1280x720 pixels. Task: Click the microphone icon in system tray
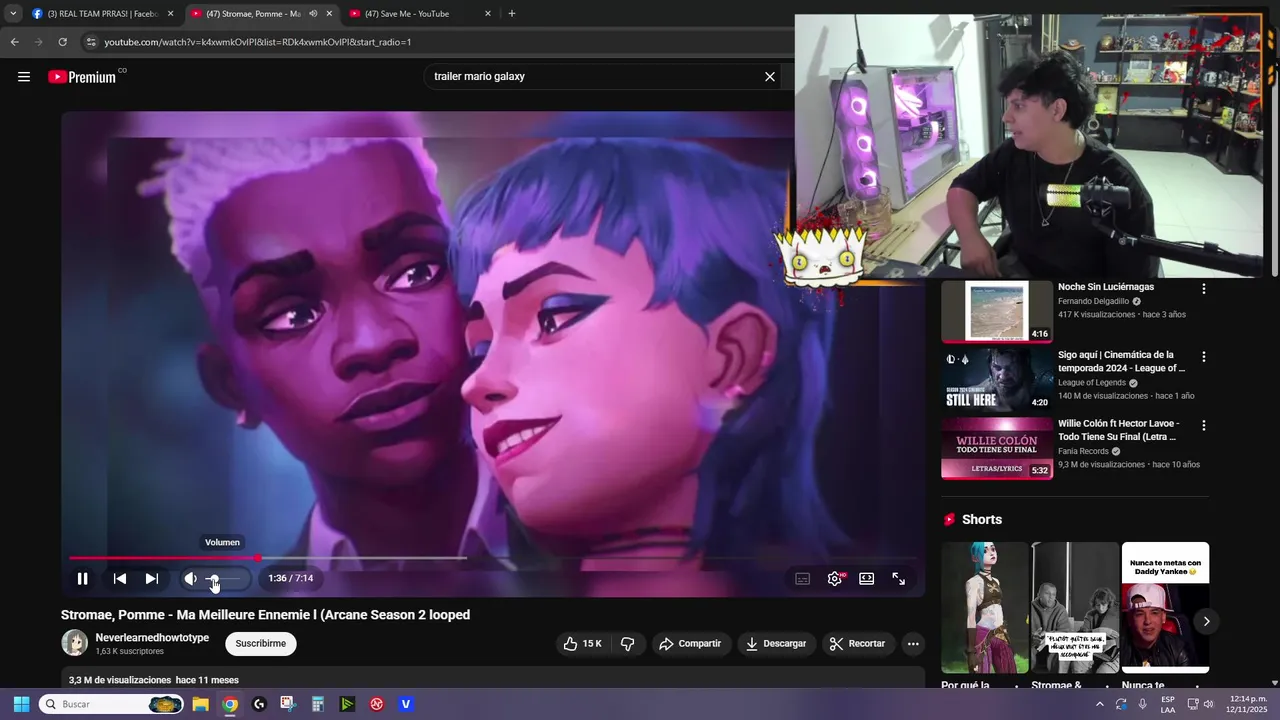pyautogui.click(x=1142, y=704)
